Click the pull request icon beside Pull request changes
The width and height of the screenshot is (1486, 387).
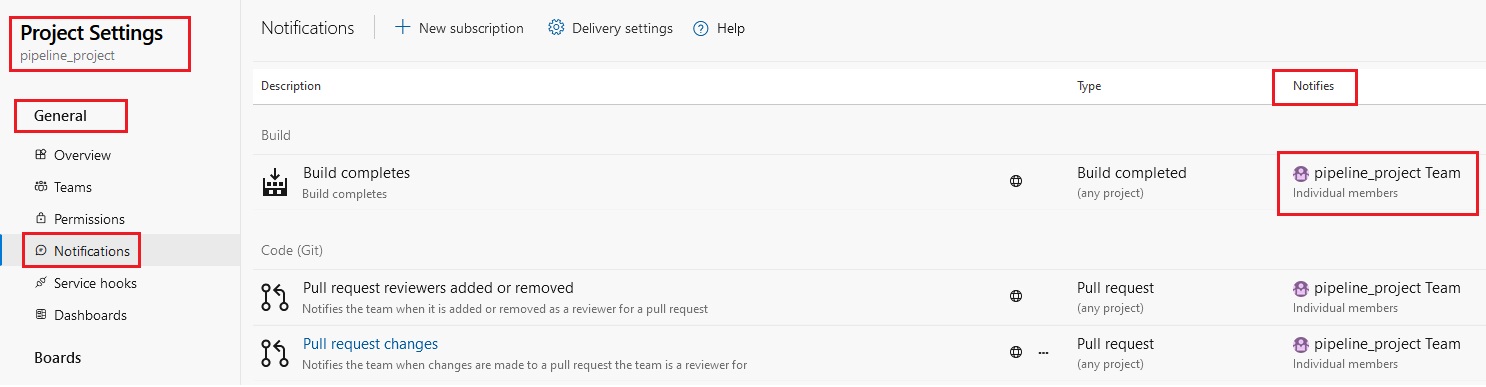274,353
